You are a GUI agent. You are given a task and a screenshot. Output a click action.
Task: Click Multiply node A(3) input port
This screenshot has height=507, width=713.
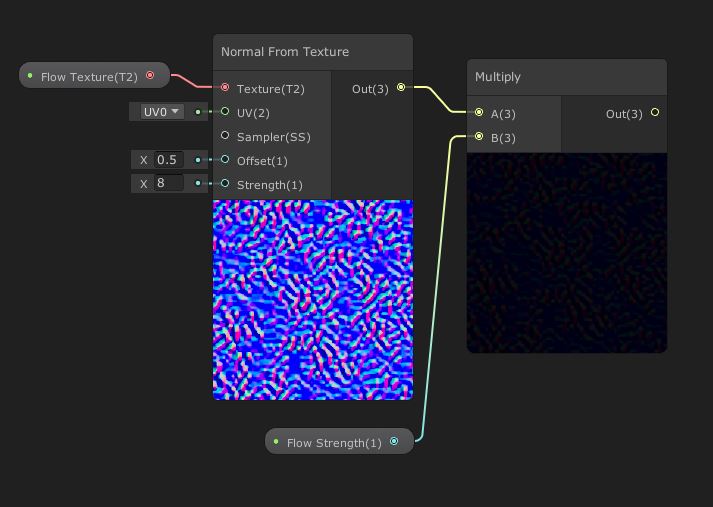[479, 113]
